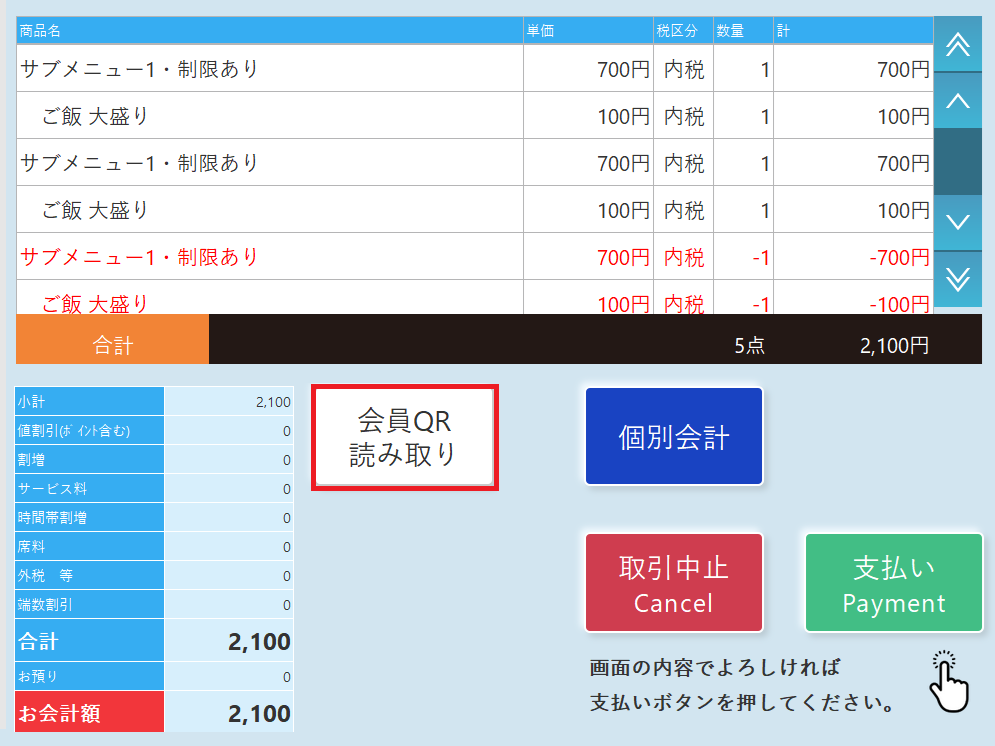
Task: Click the pointing hand icon below the Payment button
Action: (950, 681)
